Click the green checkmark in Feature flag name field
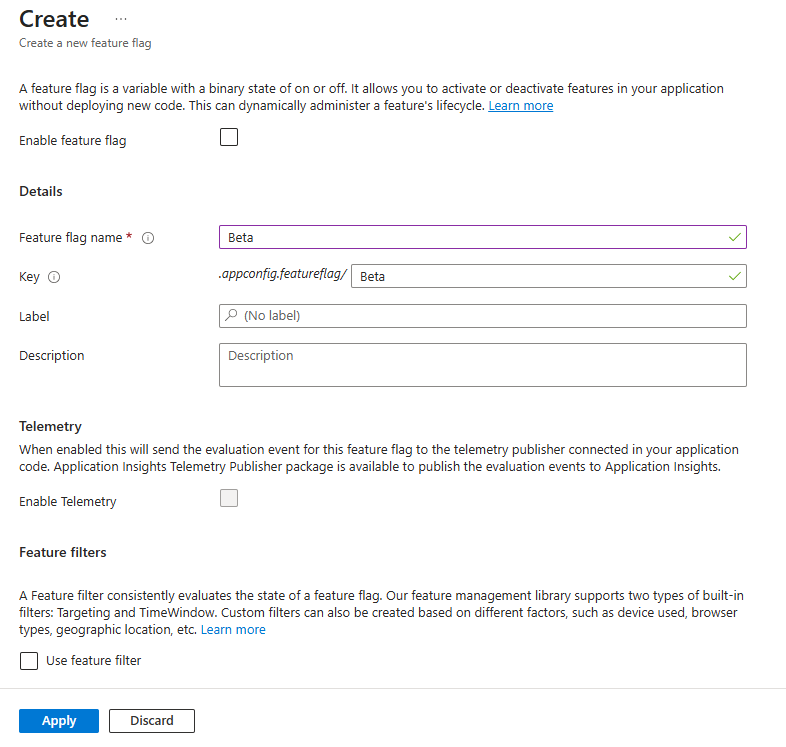Screen dimensions: 786x747 click(735, 237)
